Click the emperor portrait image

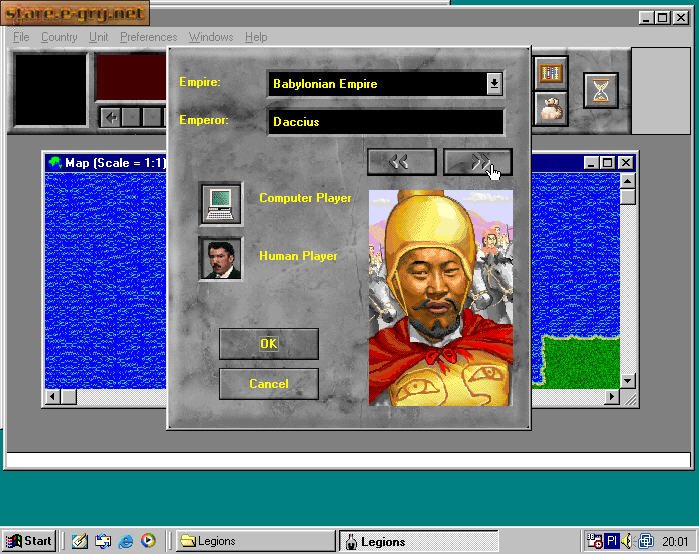pyautogui.click(x=440, y=298)
